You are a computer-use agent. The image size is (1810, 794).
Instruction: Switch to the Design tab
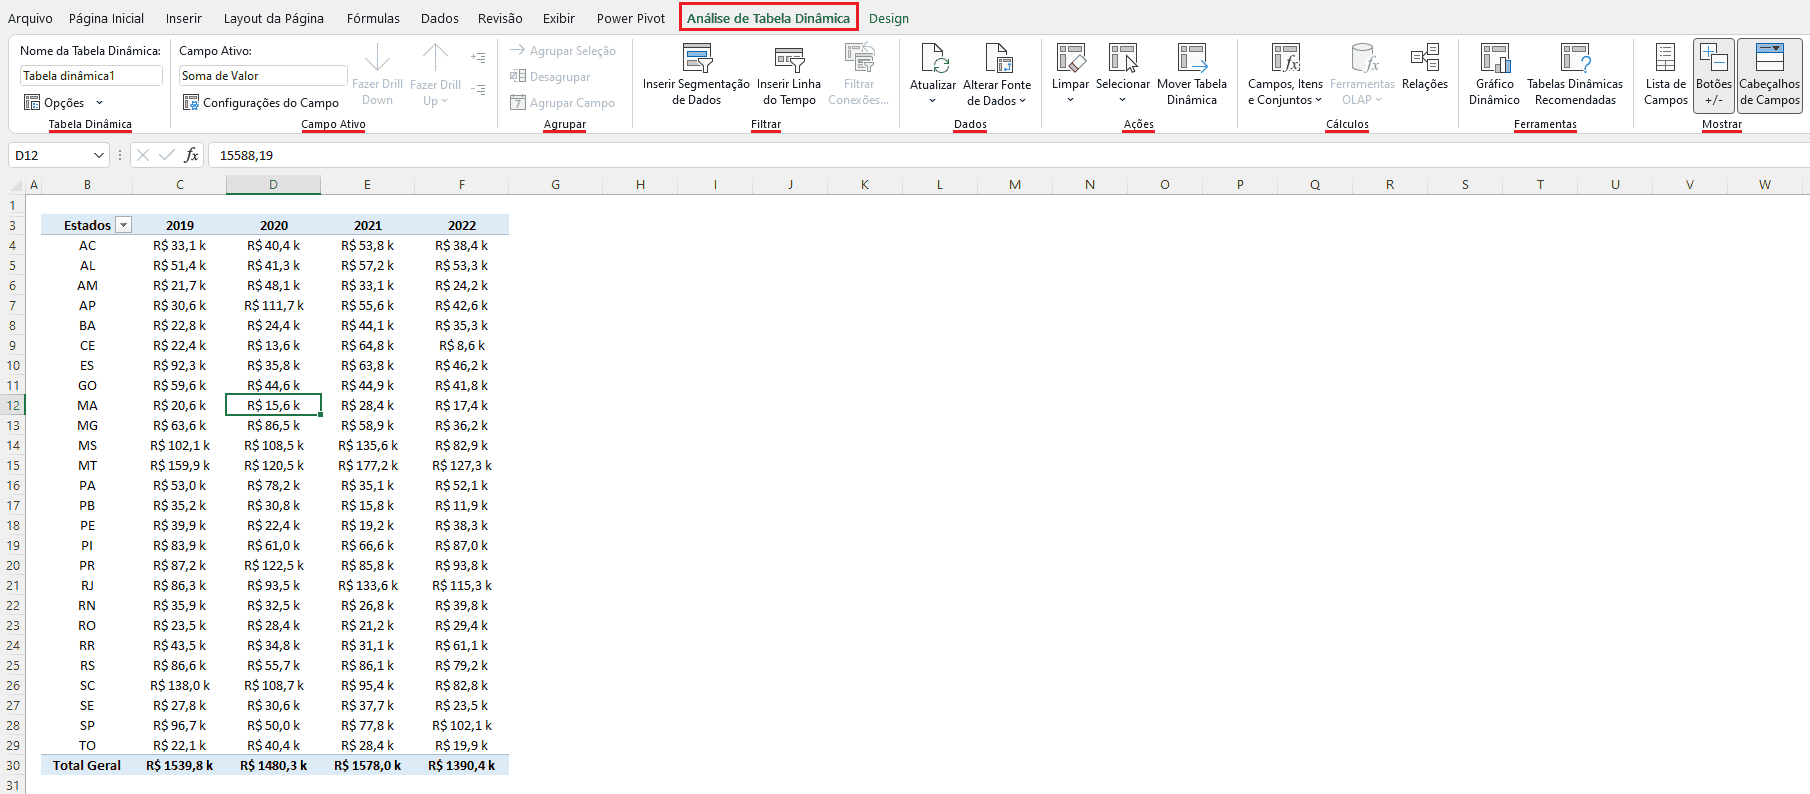[x=888, y=18]
